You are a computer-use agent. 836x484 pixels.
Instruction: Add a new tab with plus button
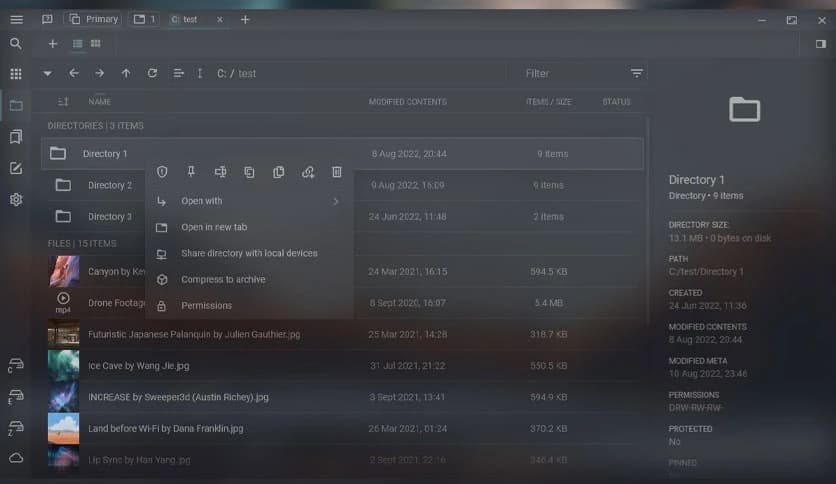point(245,20)
